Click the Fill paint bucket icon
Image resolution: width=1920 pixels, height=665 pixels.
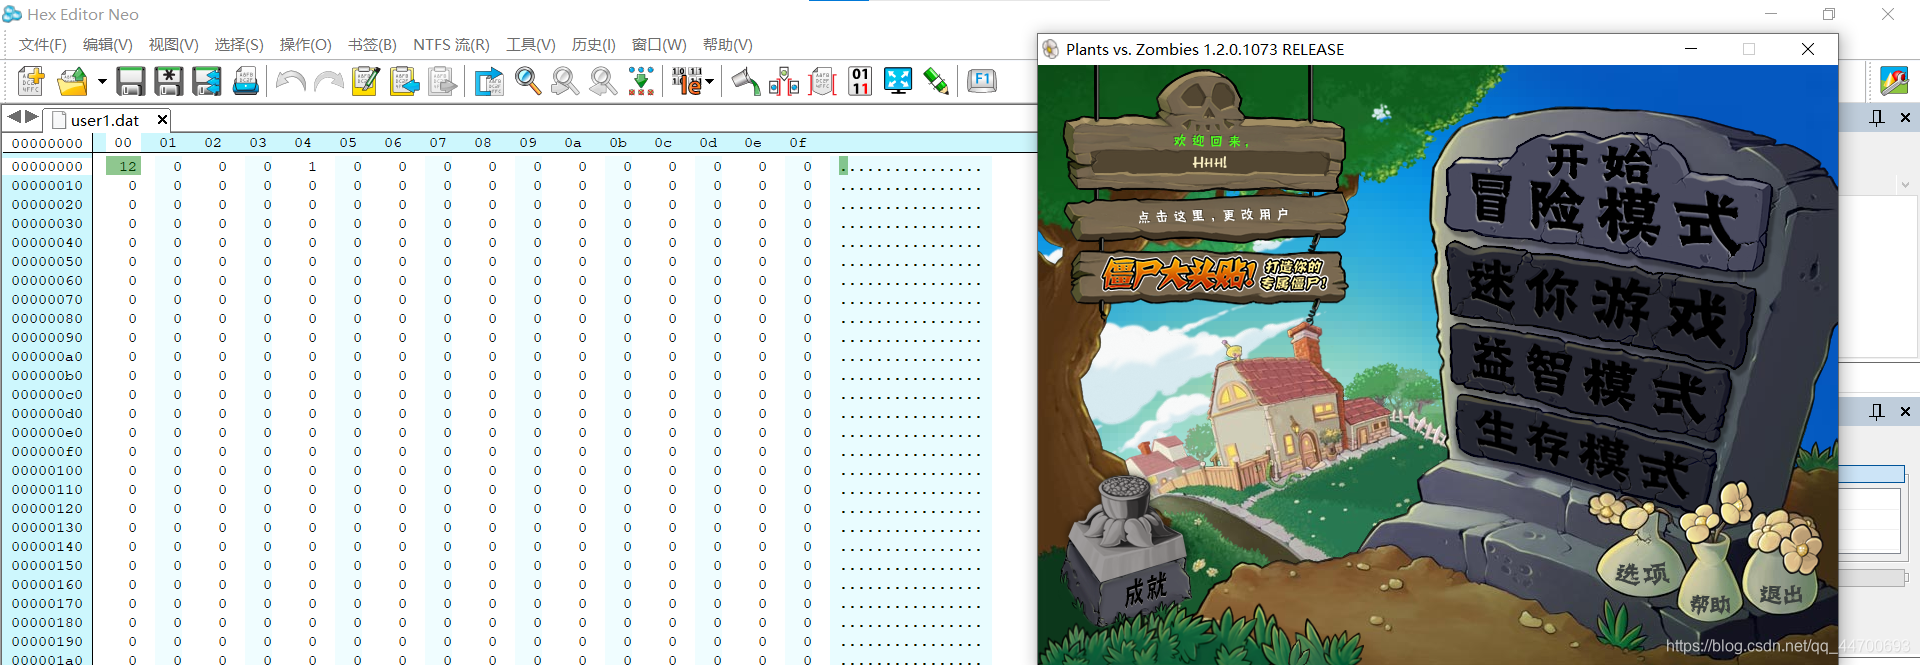(745, 81)
